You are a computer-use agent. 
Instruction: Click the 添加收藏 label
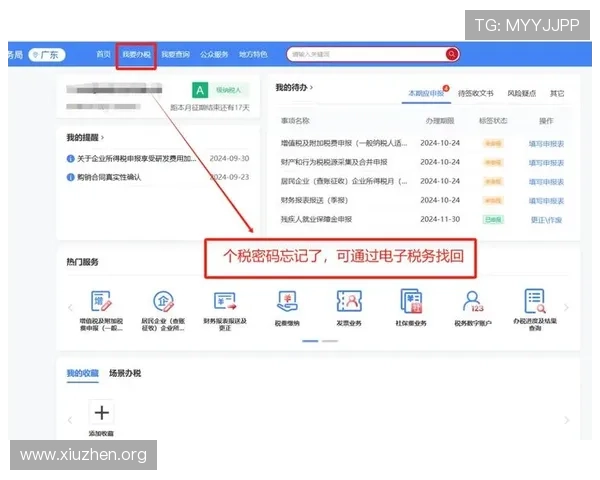[x=101, y=433]
